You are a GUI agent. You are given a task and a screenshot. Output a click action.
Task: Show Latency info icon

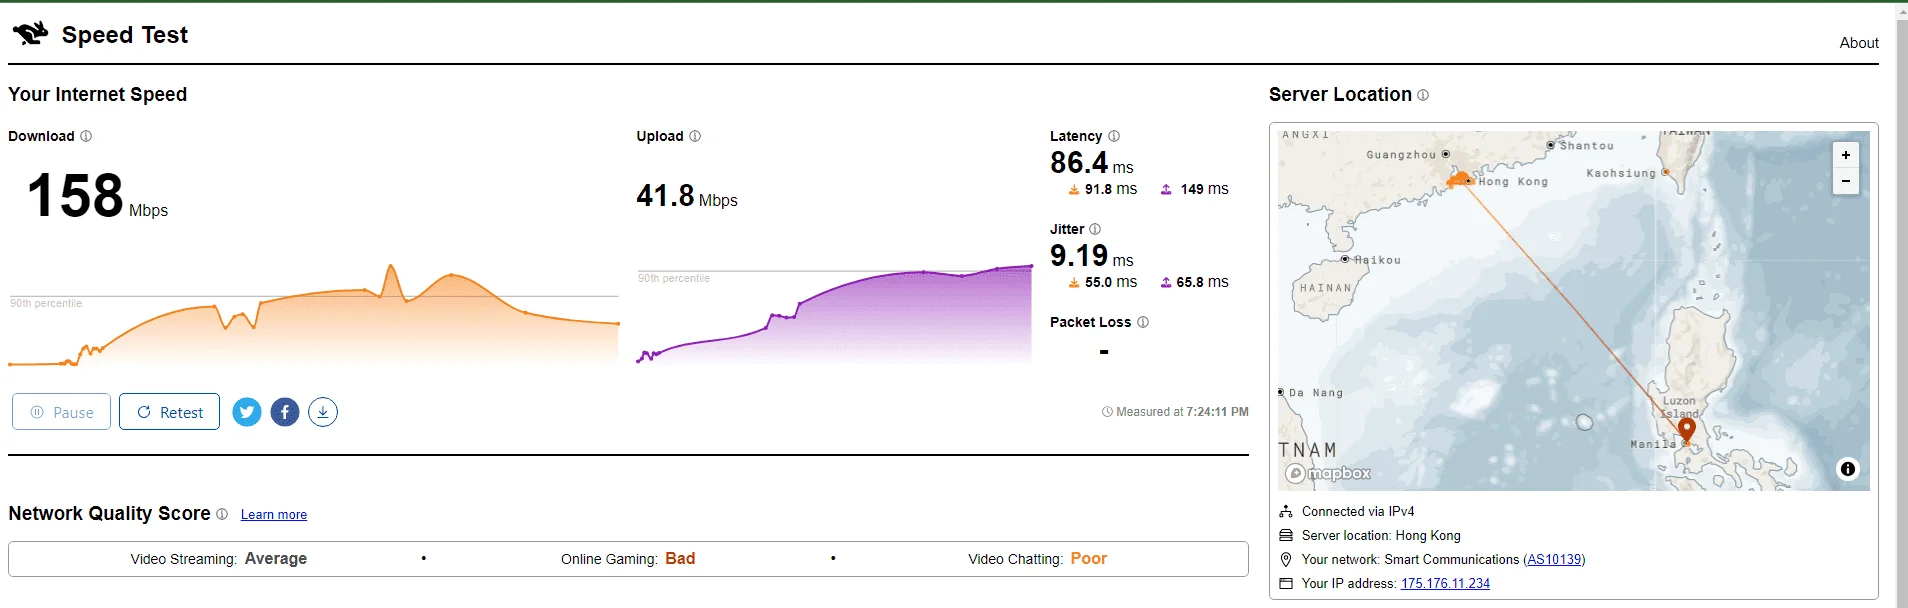pyautogui.click(x=1114, y=136)
